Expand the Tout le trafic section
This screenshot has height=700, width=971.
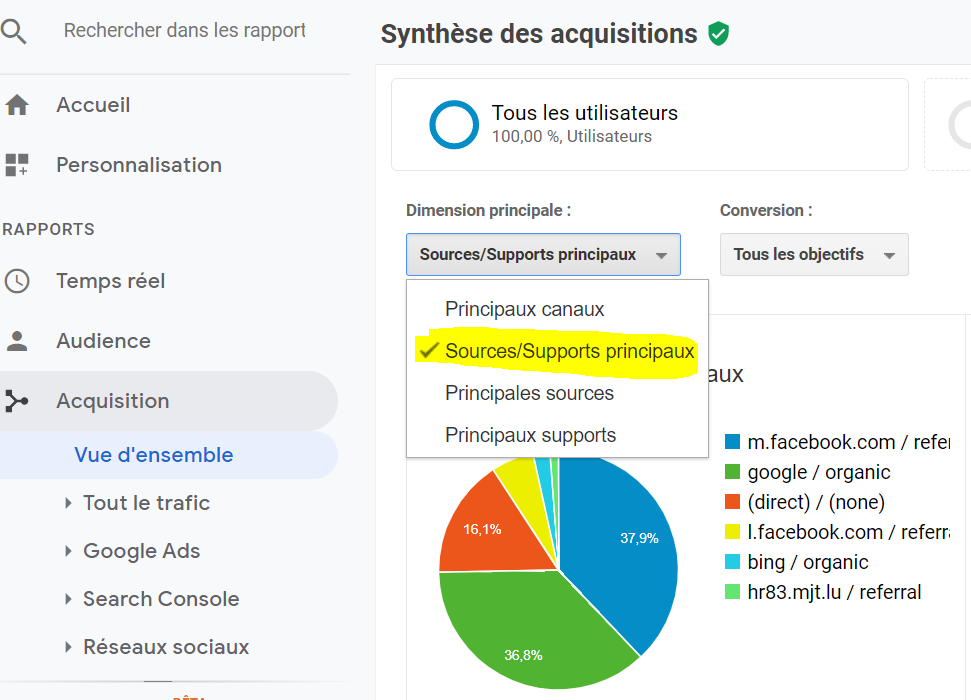coord(146,503)
